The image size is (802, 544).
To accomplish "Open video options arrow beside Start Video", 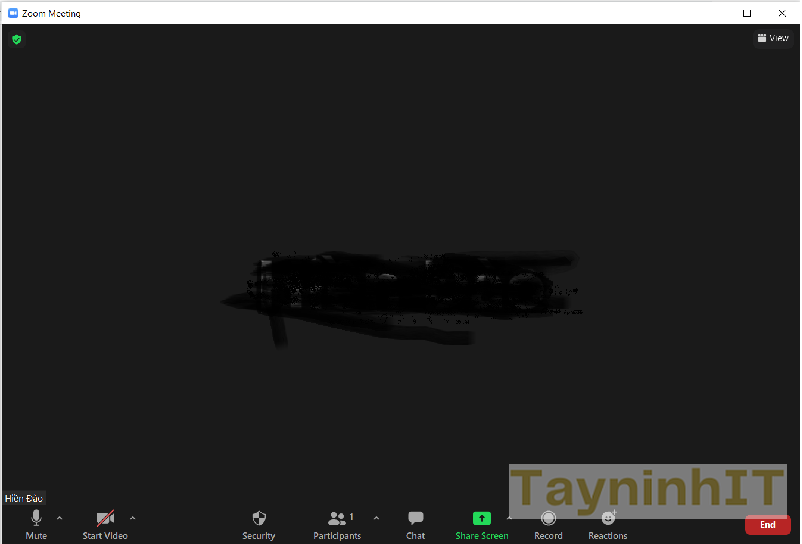I will click(x=133, y=518).
